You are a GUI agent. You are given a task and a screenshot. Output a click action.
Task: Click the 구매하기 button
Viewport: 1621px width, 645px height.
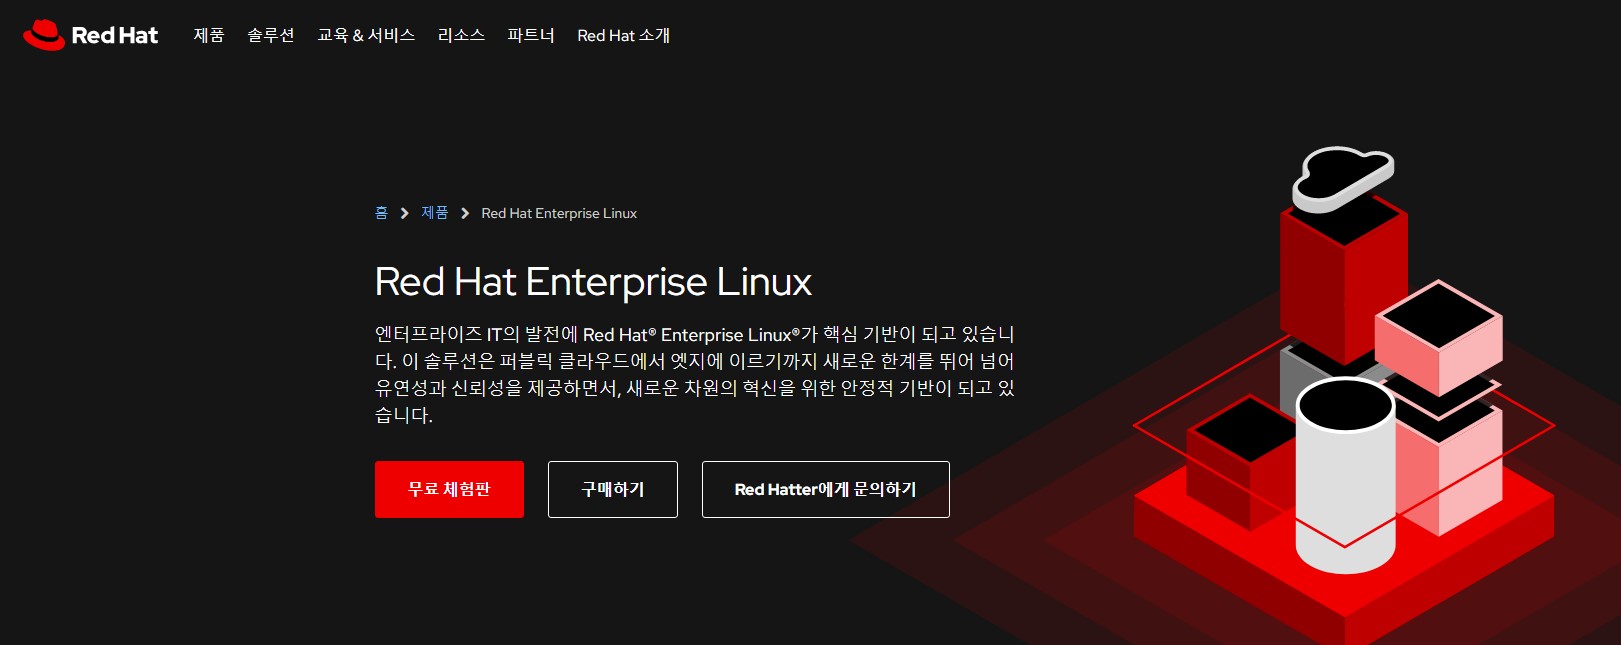tap(613, 489)
